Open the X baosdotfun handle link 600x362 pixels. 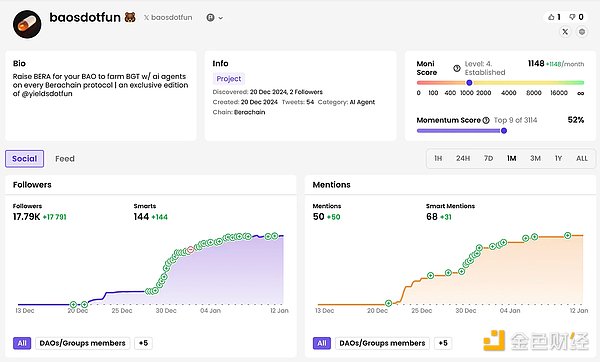pos(168,18)
